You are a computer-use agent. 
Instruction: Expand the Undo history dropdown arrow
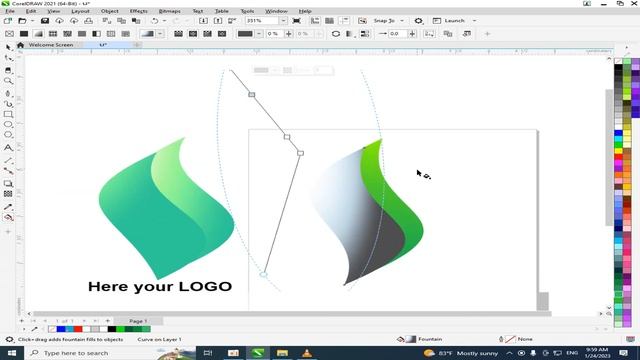[164, 20]
